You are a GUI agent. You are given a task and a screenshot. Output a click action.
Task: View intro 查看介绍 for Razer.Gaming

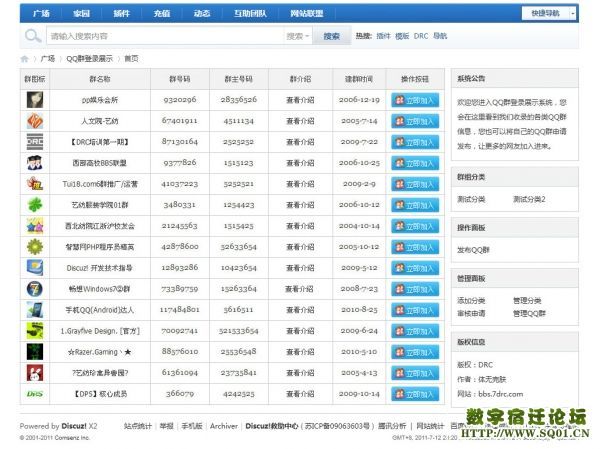(x=300, y=352)
